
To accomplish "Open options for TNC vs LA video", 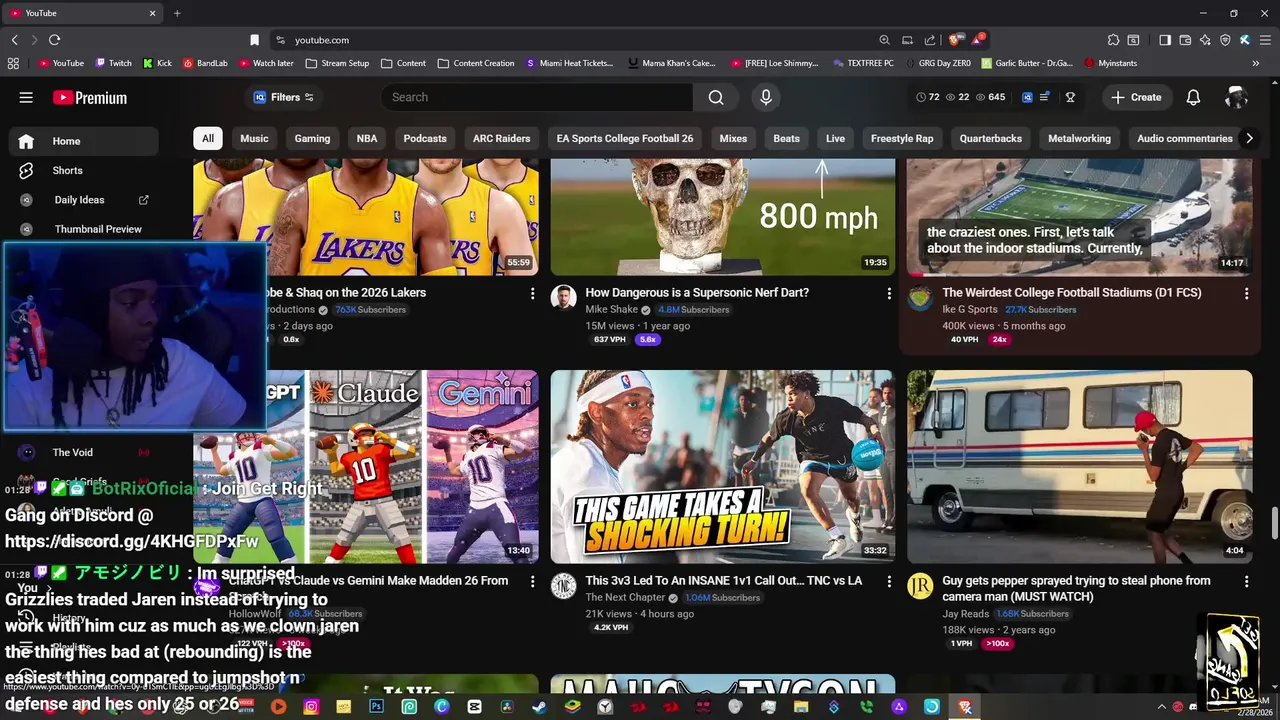I will pyautogui.click(x=889, y=582).
